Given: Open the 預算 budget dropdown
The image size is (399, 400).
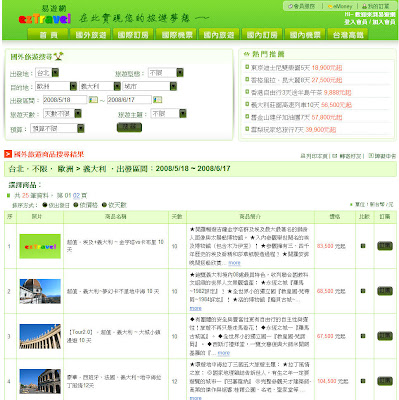Looking at the screenshot, I should (57, 128).
